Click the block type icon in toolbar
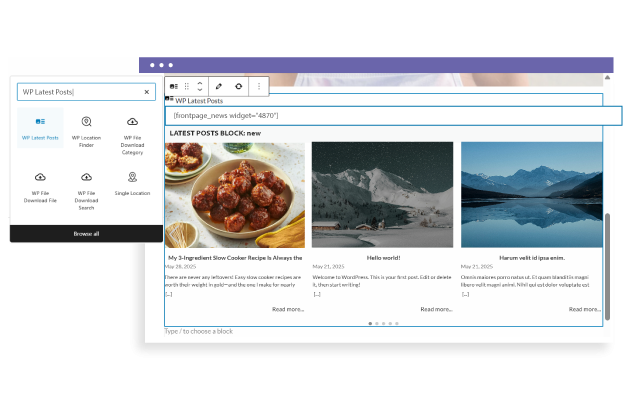Image resolution: width=630 pixels, height=400 pixels. tap(173, 87)
